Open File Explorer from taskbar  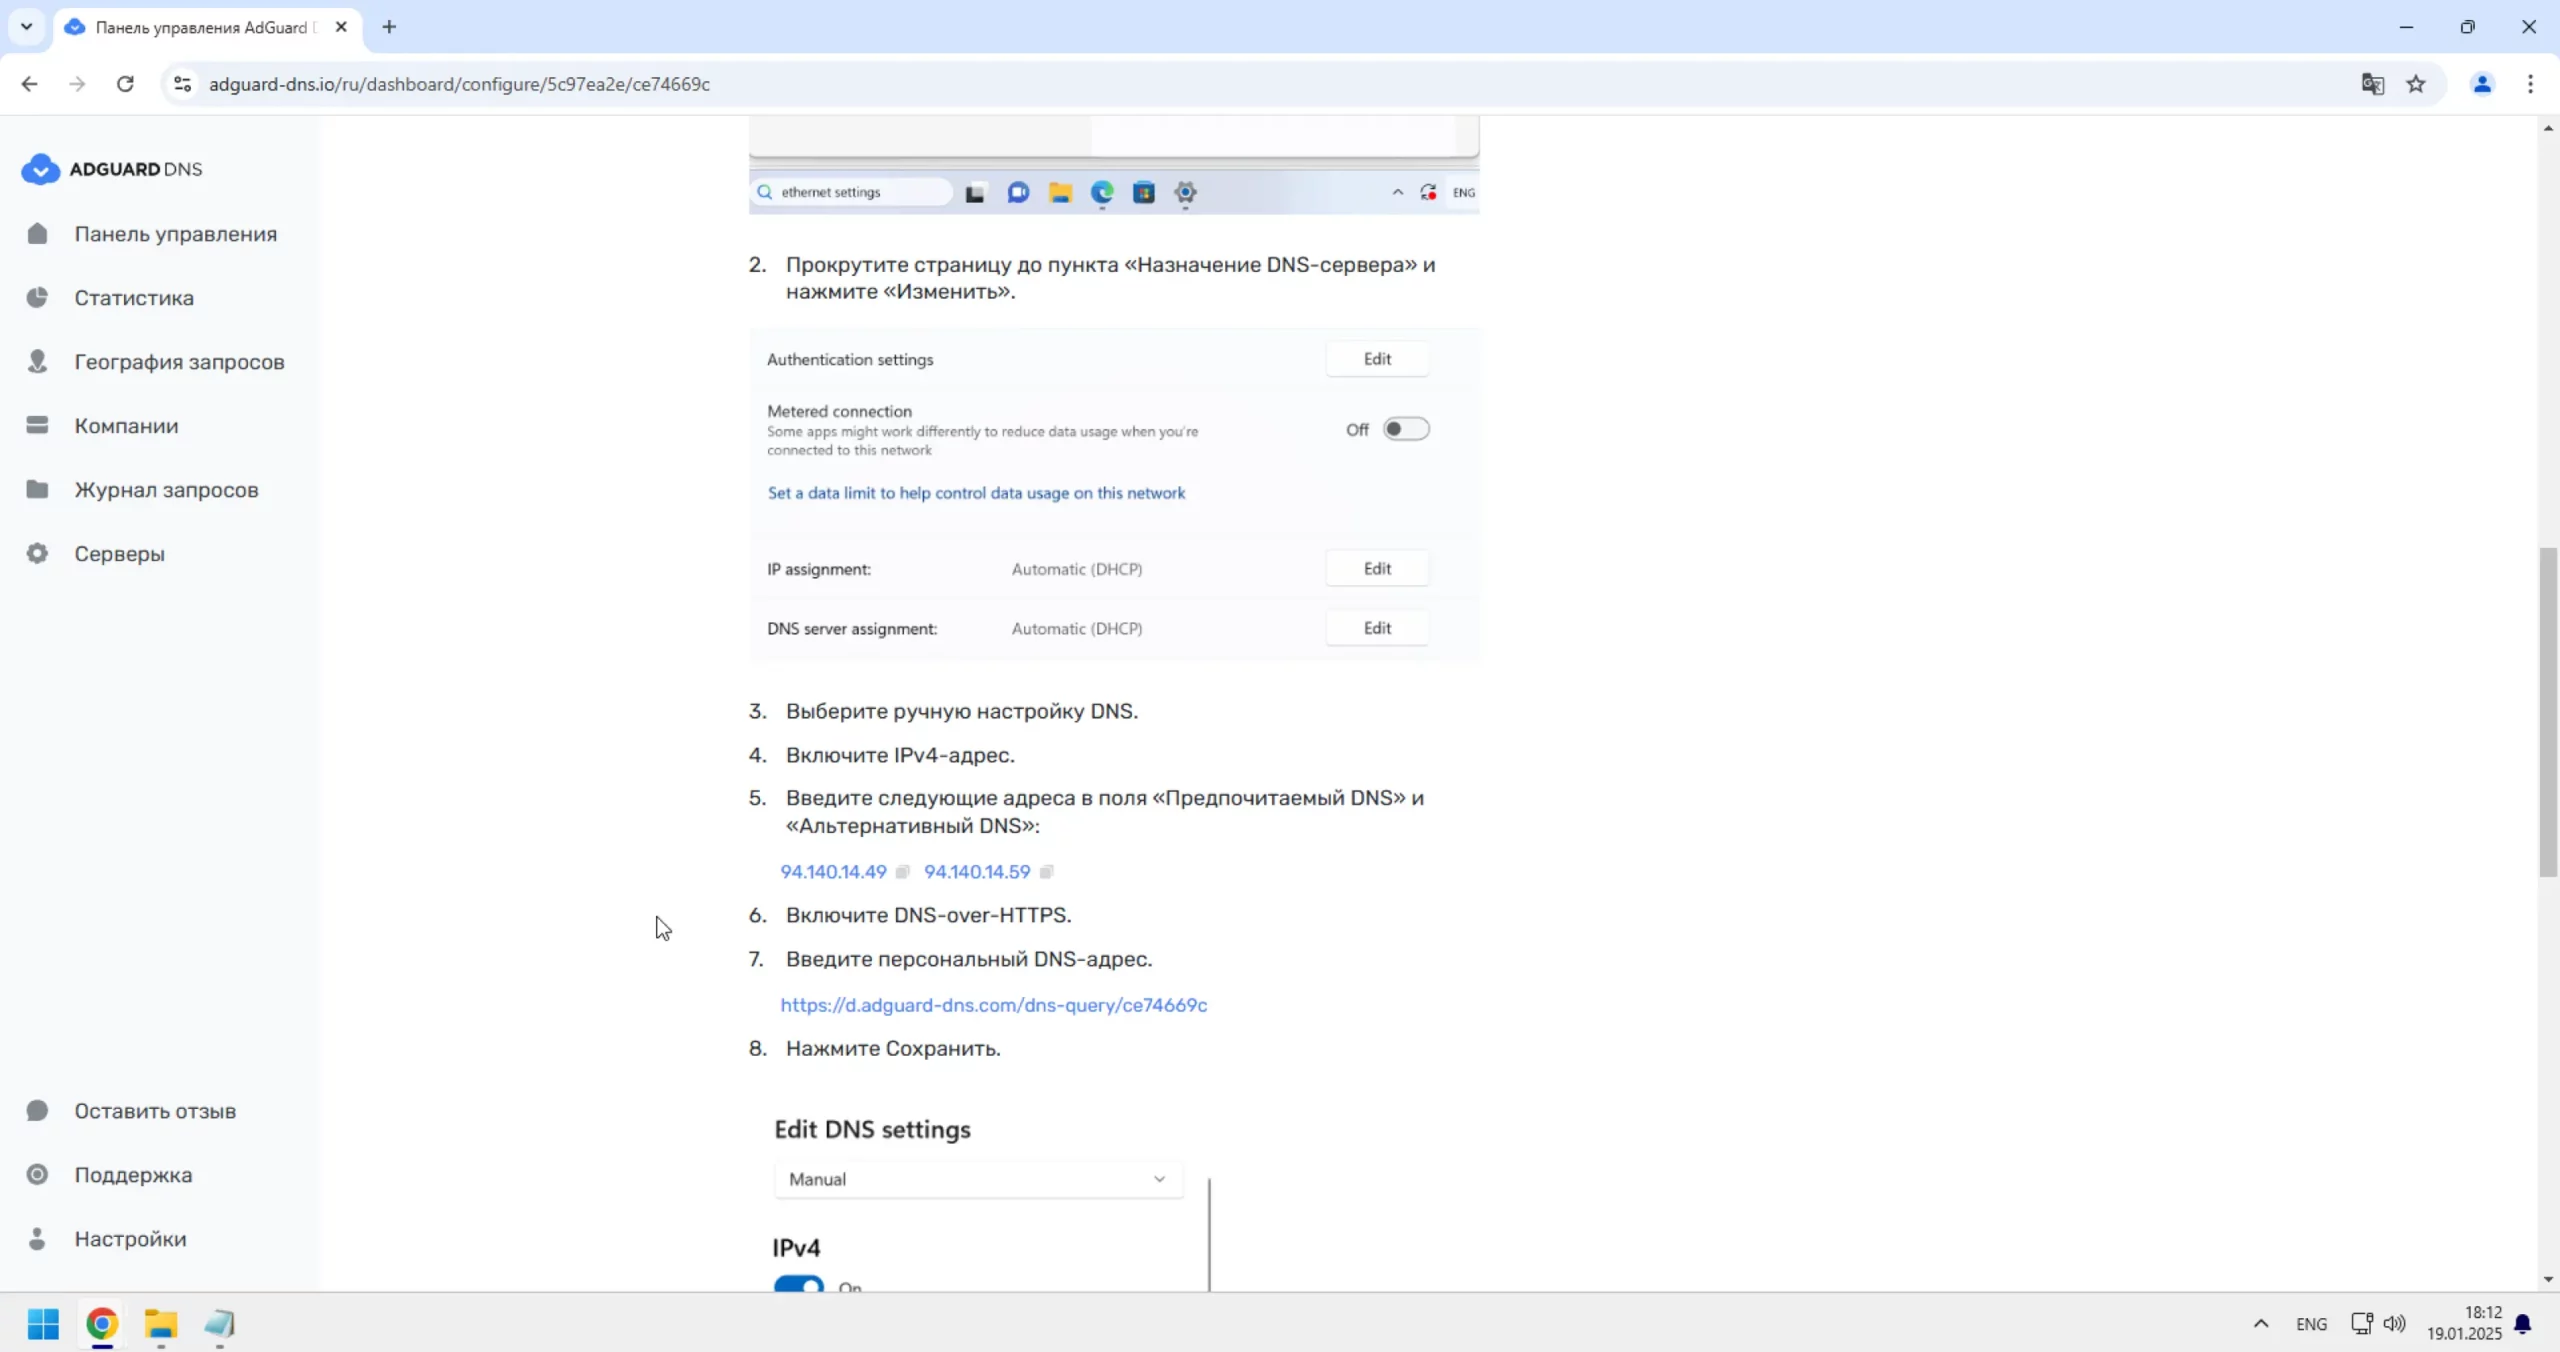click(x=160, y=1324)
